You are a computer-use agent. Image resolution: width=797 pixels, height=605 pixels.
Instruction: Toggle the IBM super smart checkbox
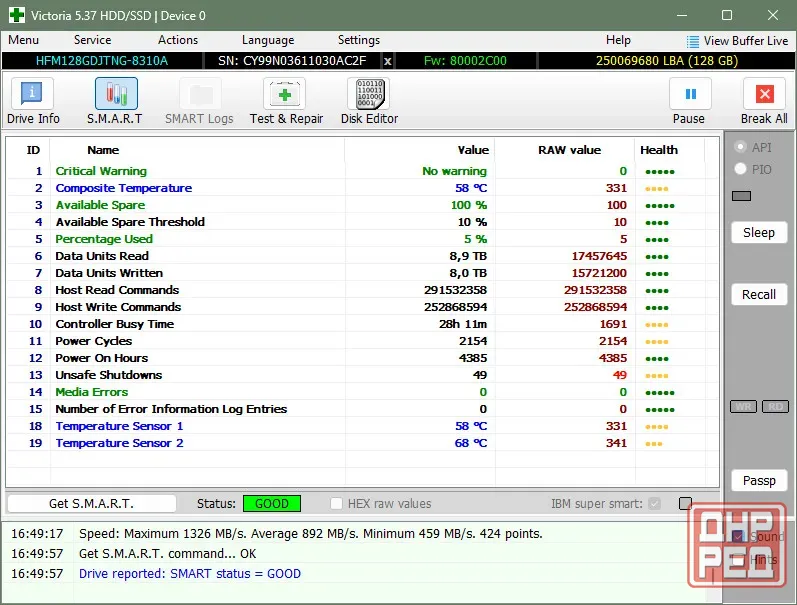coord(655,503)
